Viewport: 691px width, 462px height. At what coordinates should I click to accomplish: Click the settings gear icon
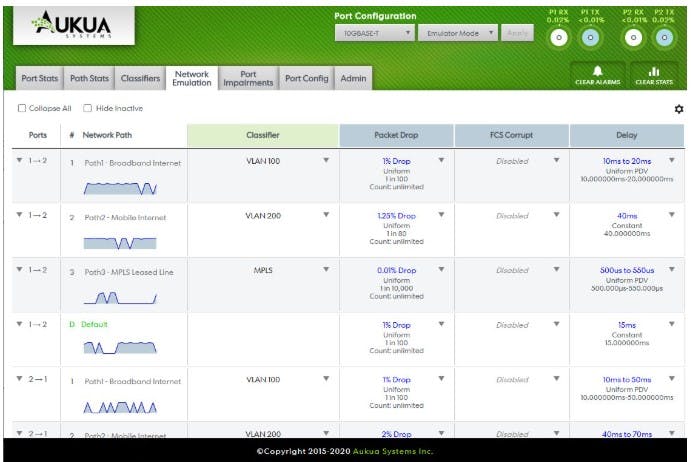point(679,108)
